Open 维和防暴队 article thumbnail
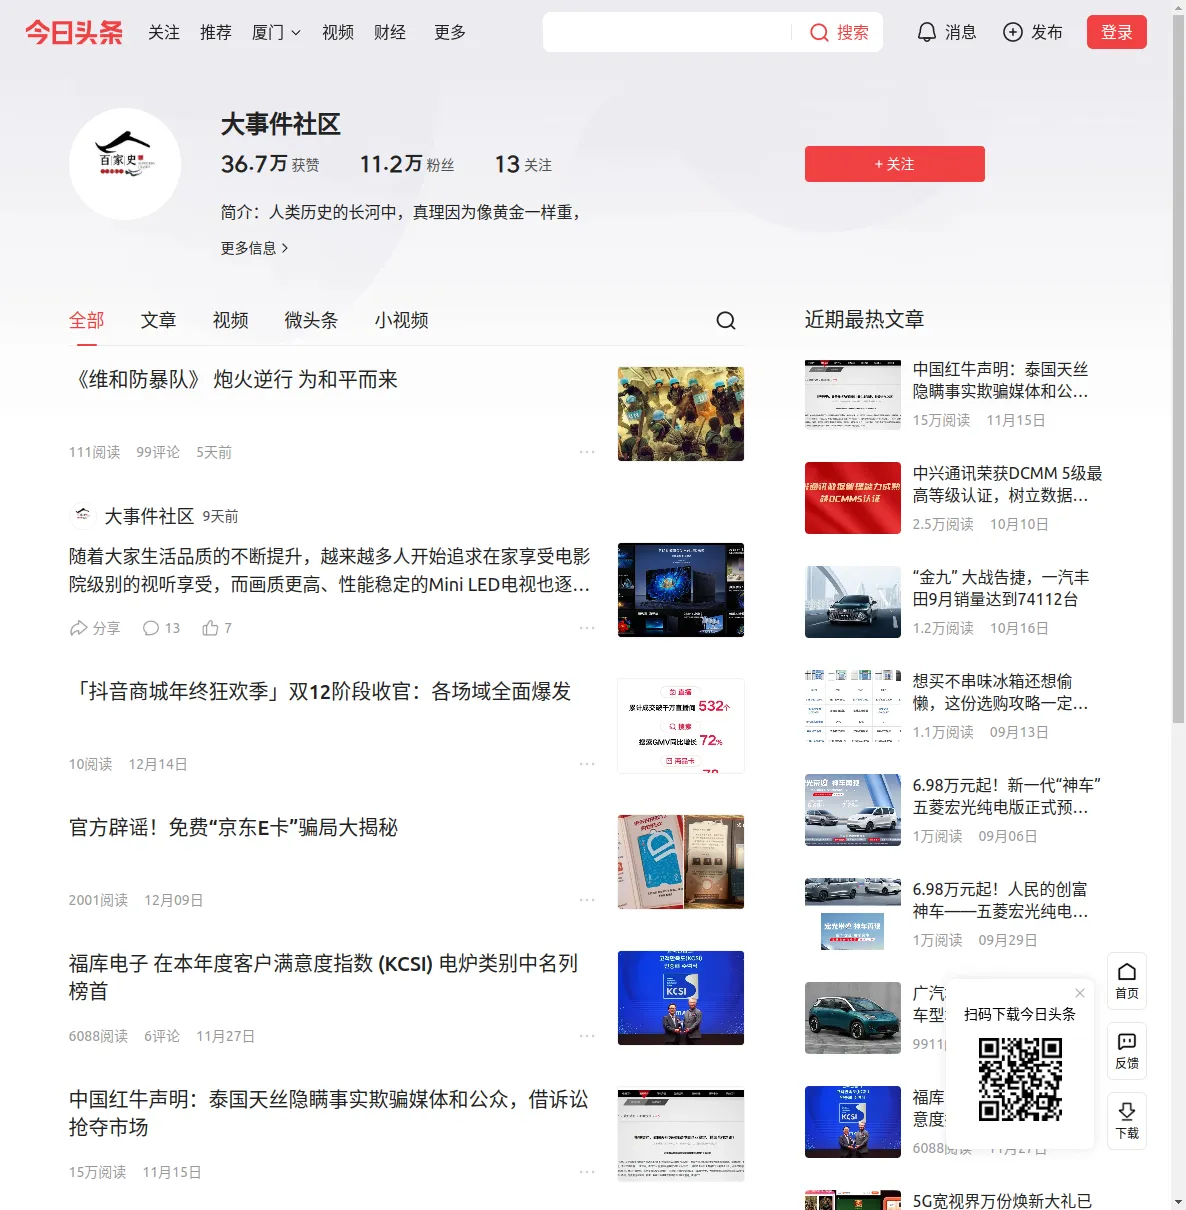The height and width of the screenshot is (1210, 1186). click(x=681, y=414)
